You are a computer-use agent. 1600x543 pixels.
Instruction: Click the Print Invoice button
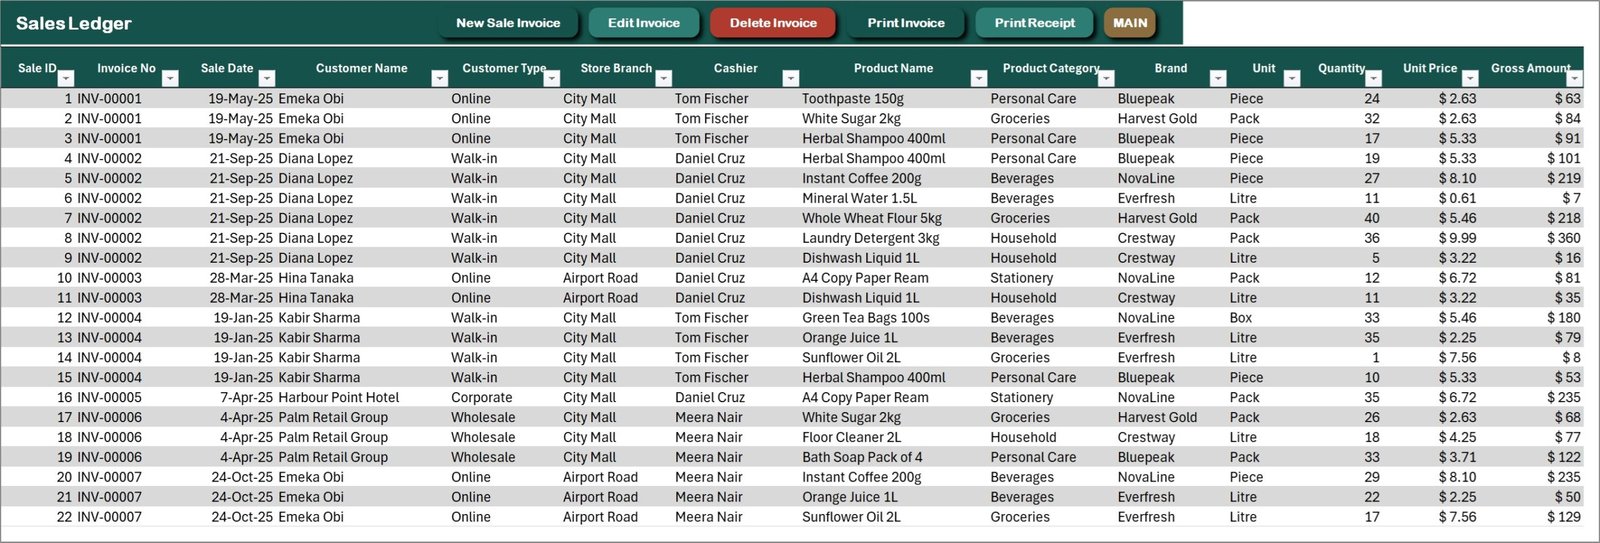click(x=906, y=23)
